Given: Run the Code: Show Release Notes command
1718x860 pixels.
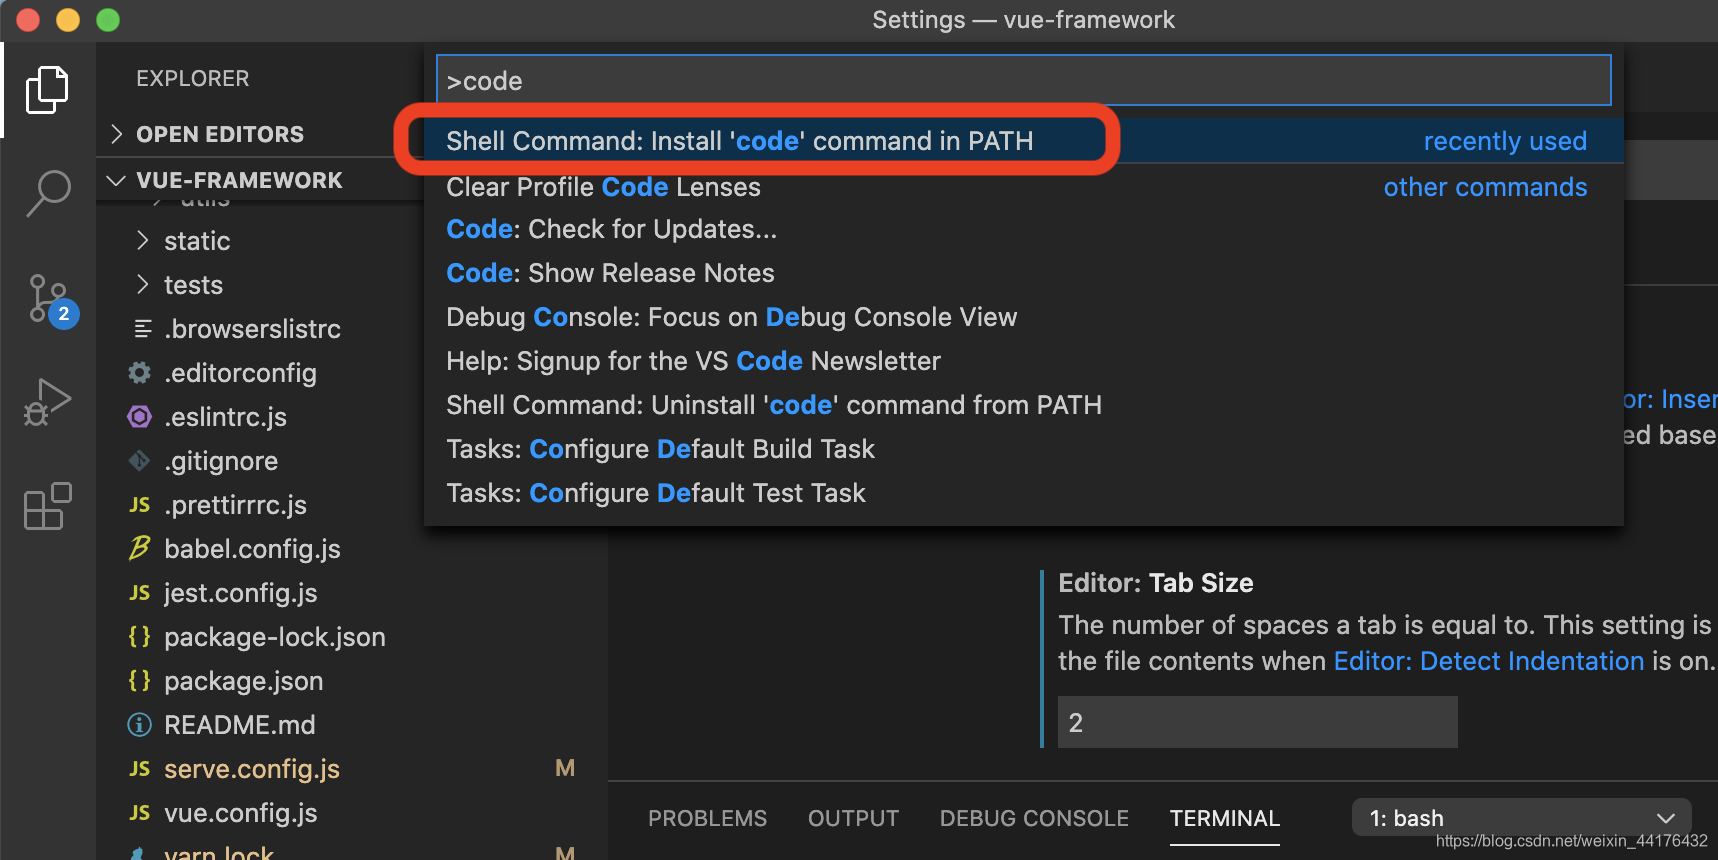Looking at the screenshot, I should point(610,272).
